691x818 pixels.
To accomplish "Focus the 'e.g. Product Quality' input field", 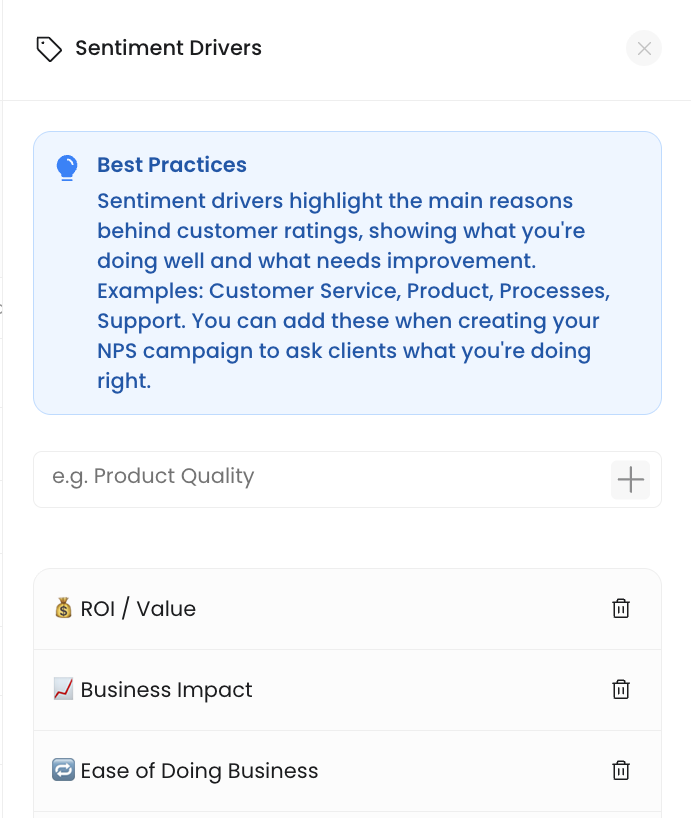I will click(x=322, y=479).
